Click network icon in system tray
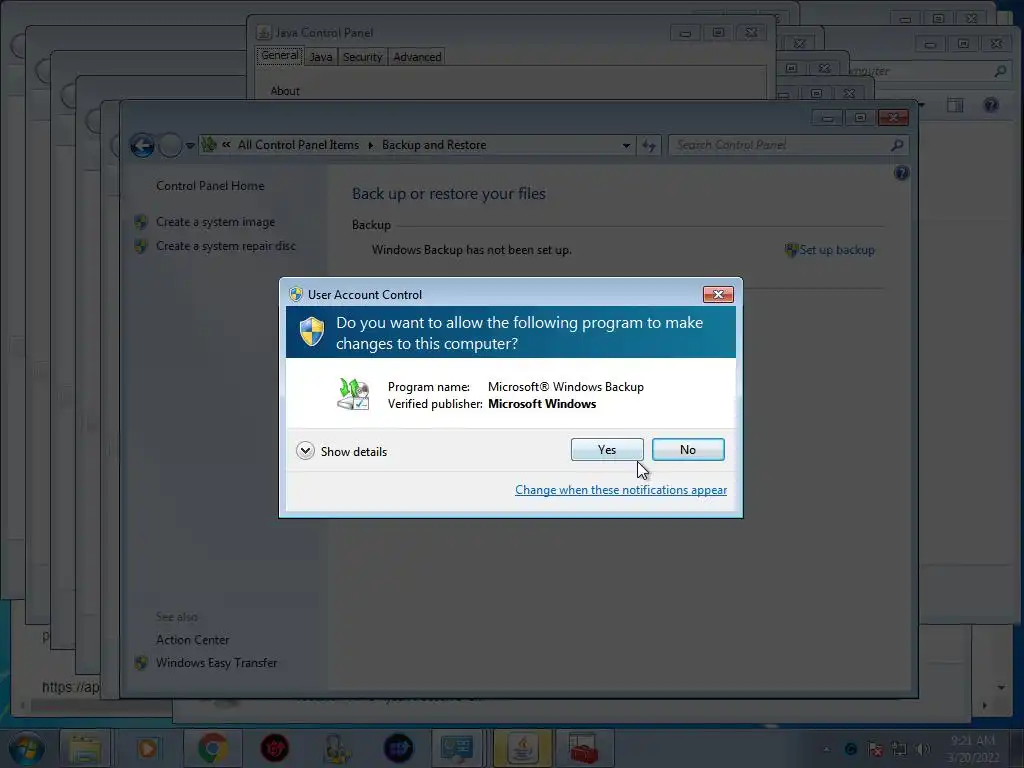This screenshot has height=768, width=1024. pos(899,749)
